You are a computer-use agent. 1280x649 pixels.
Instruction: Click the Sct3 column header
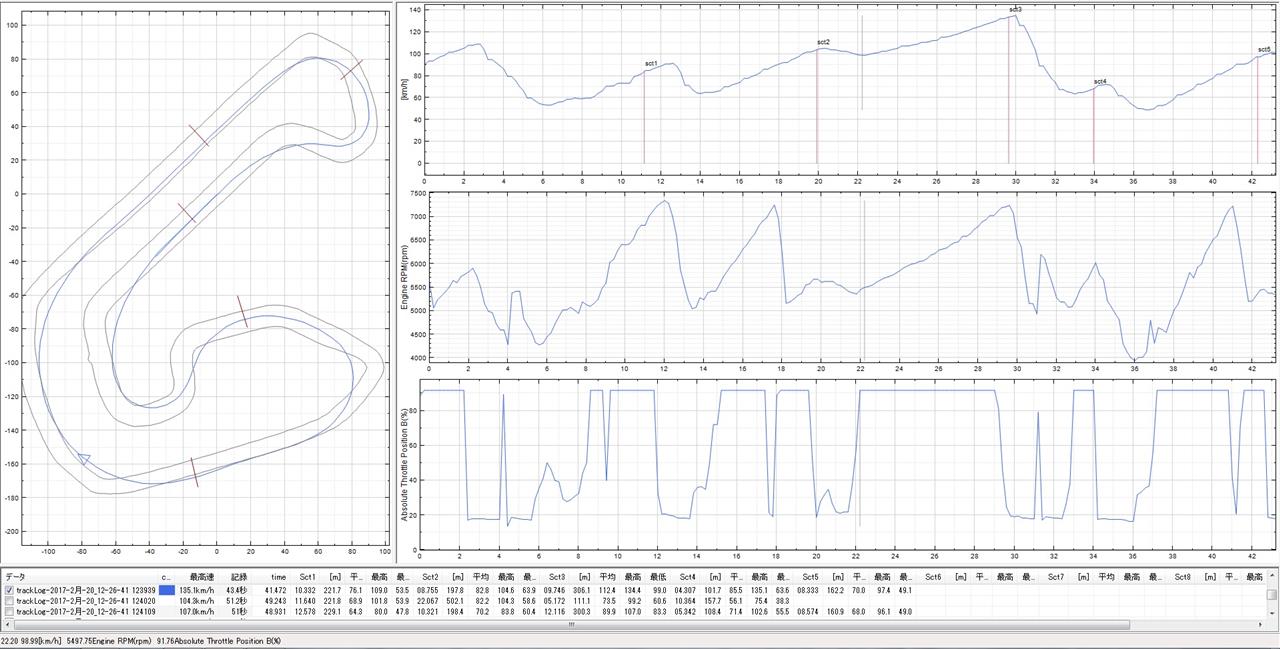[557, 577]
